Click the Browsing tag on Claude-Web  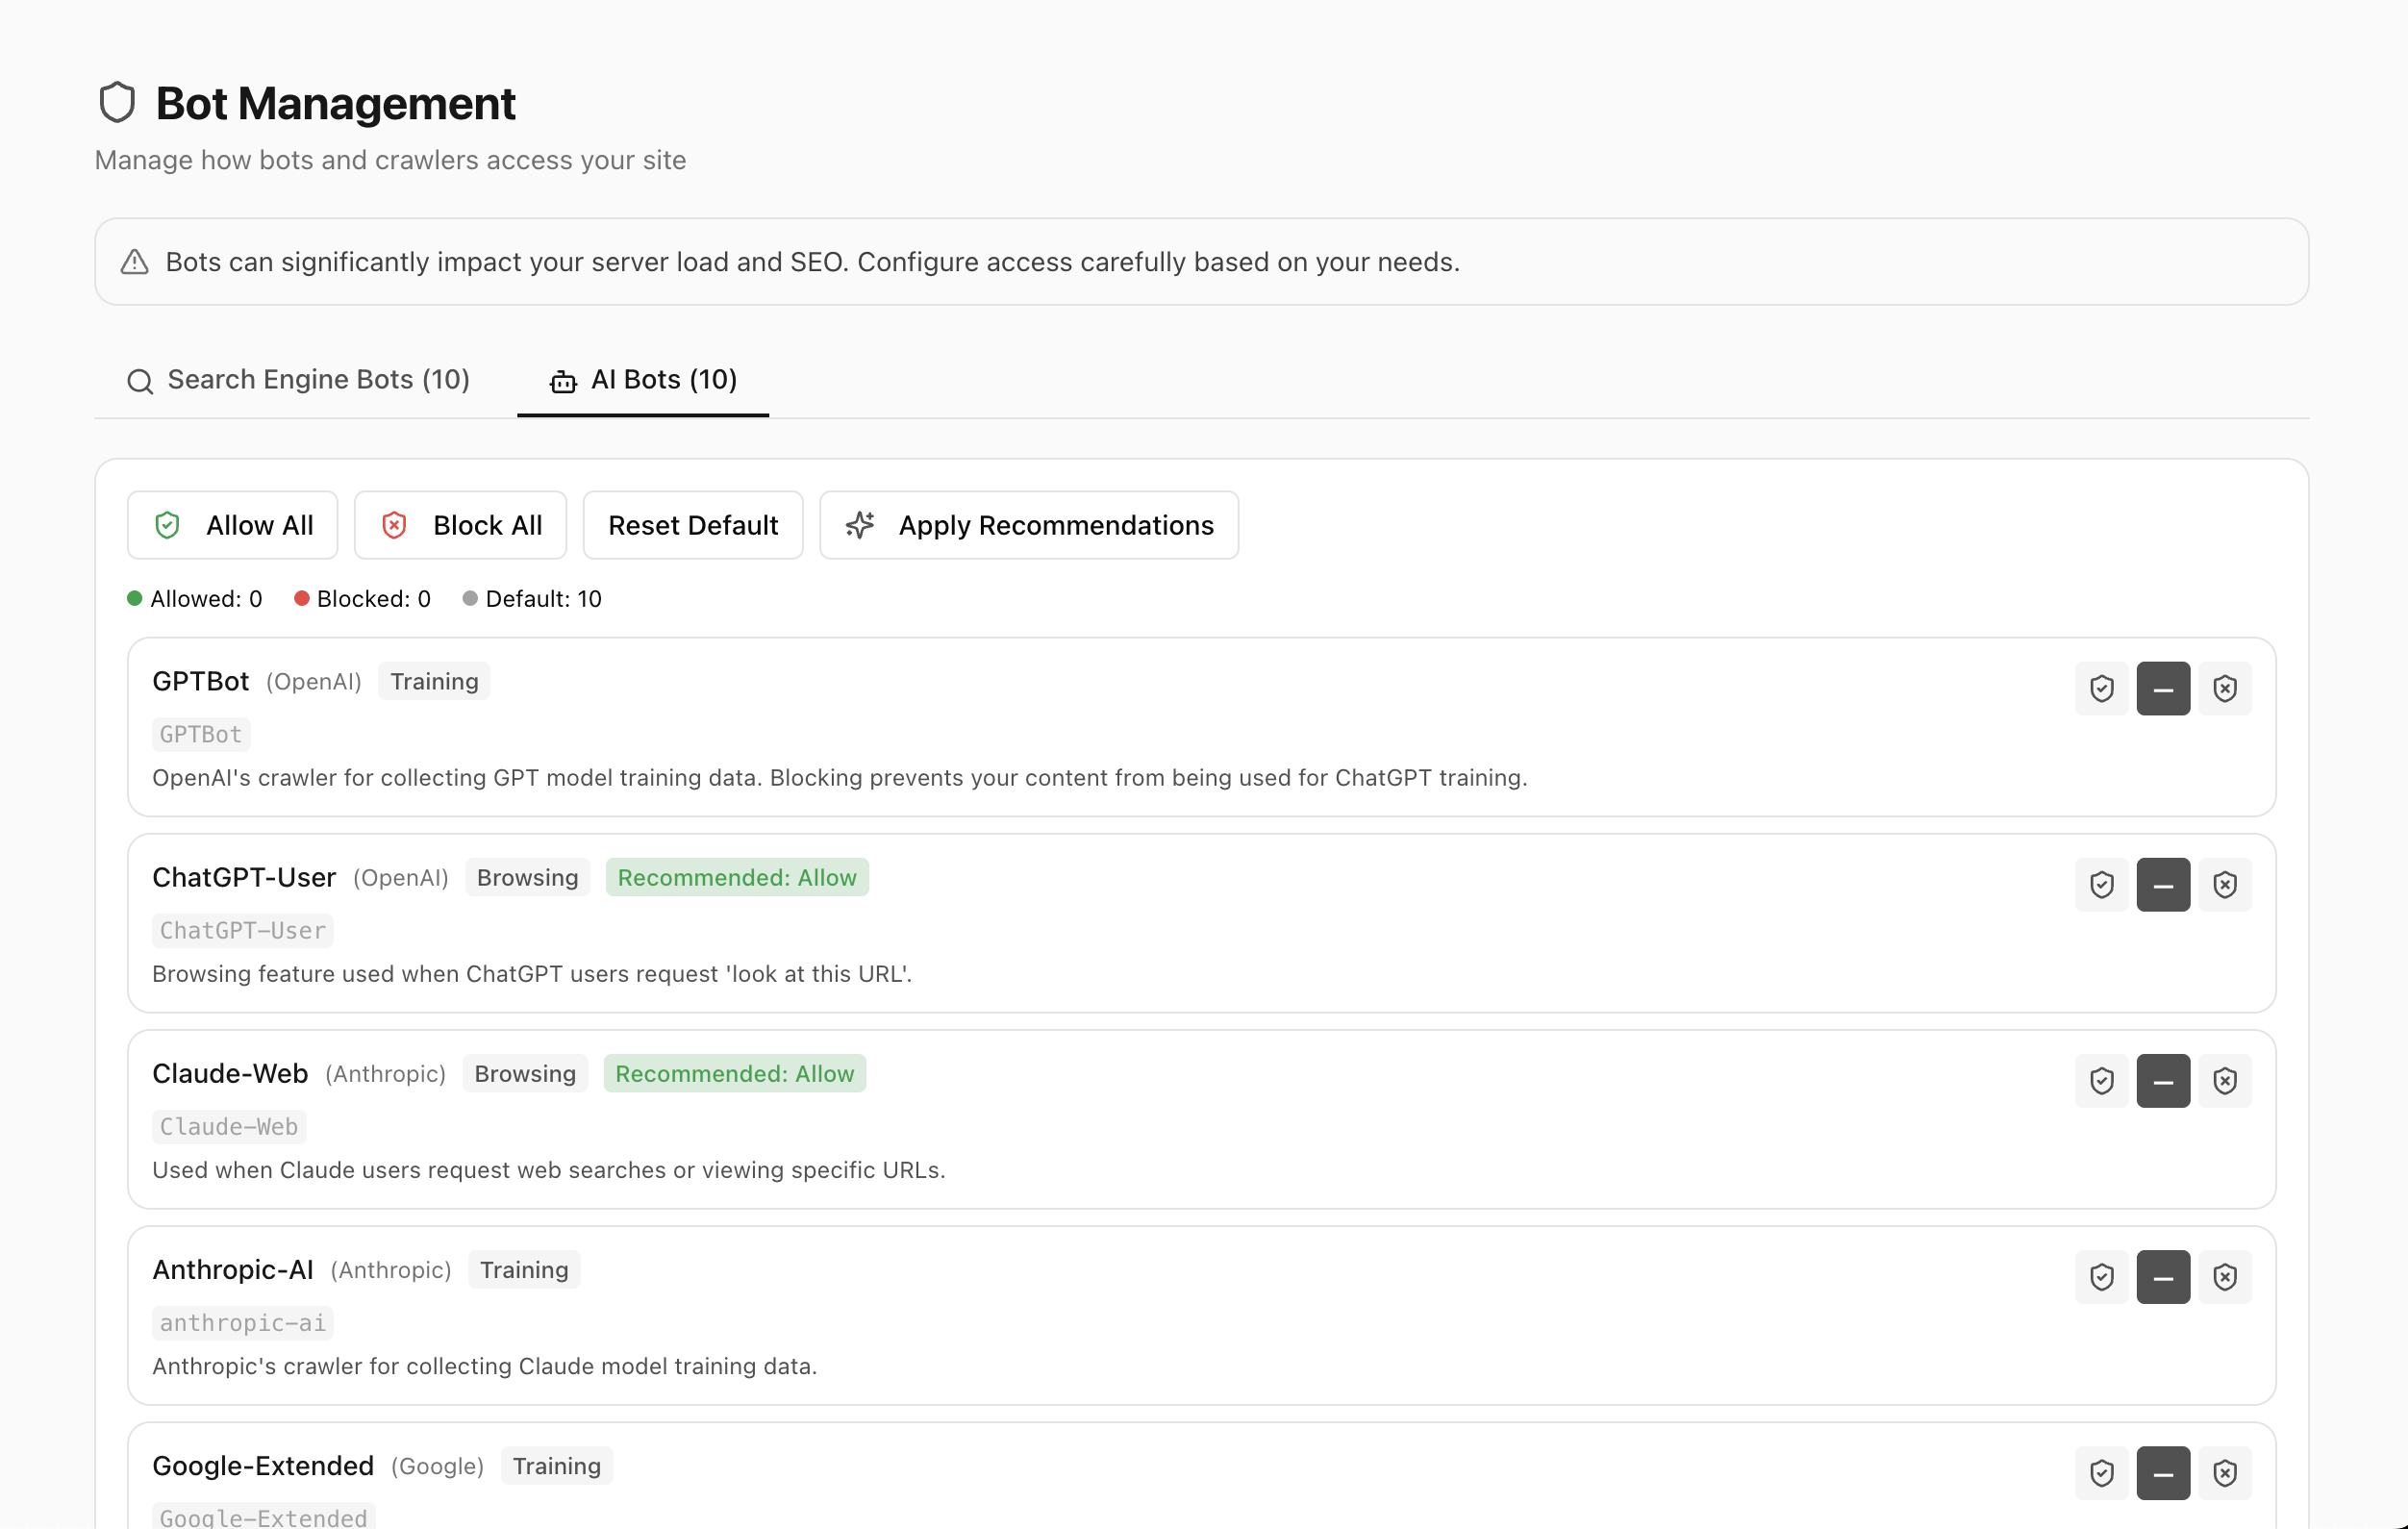tap(525, 1073)
